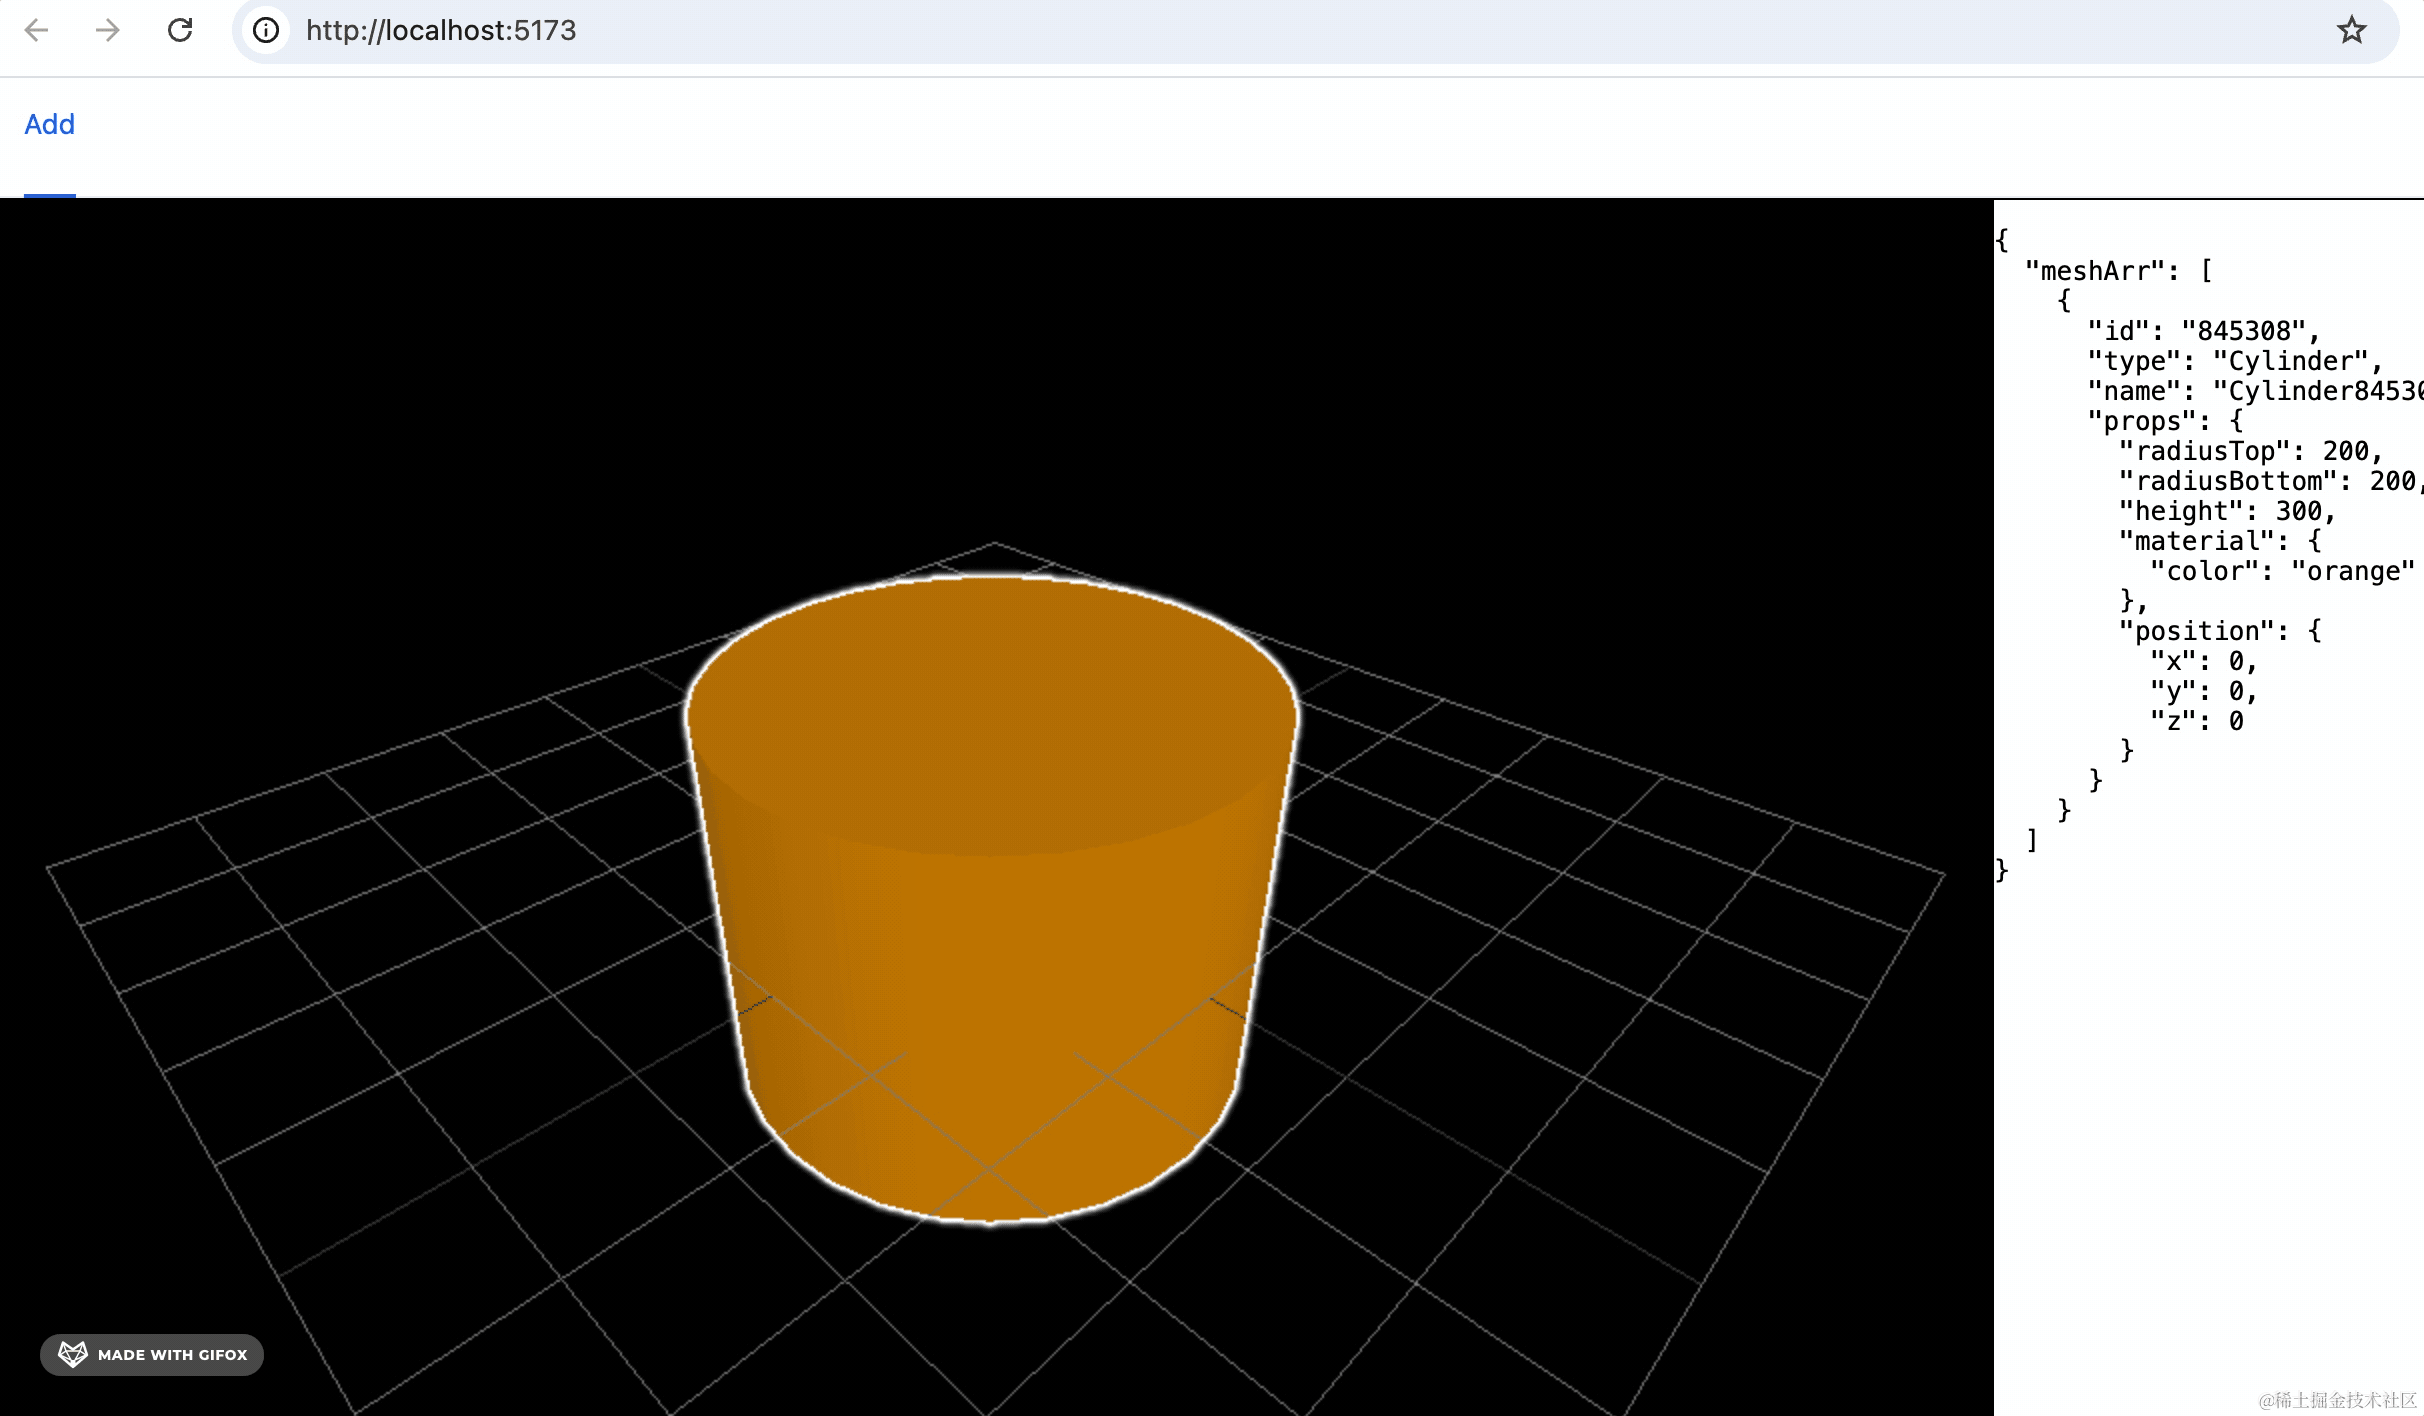Click the "color": "orange" line
2424x1416 pixels.
tap(2283, 571)
